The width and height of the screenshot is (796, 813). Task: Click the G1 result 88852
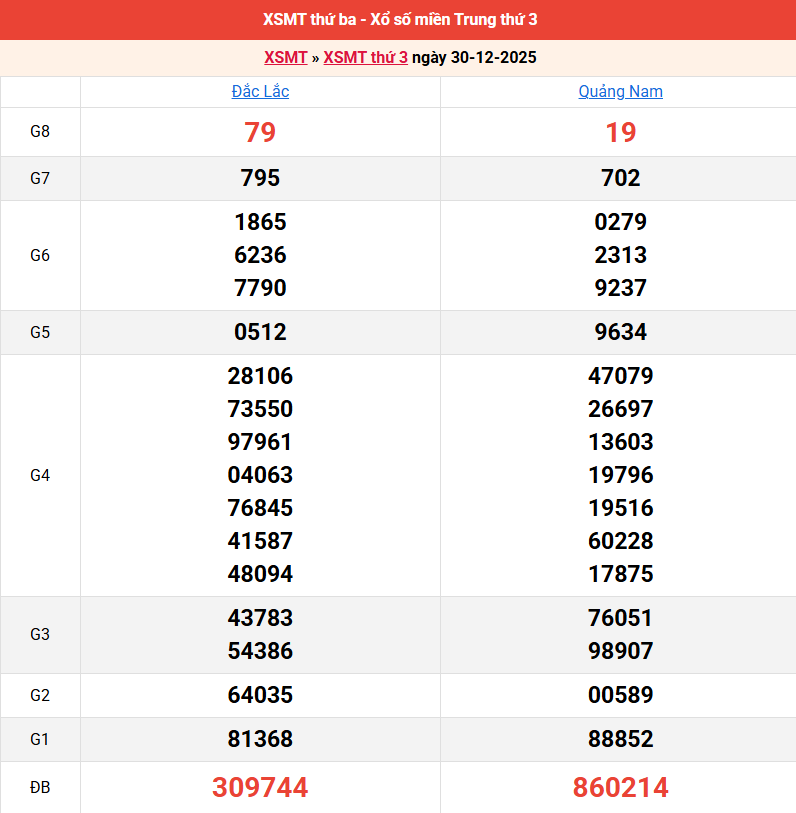tap(620, 739)
